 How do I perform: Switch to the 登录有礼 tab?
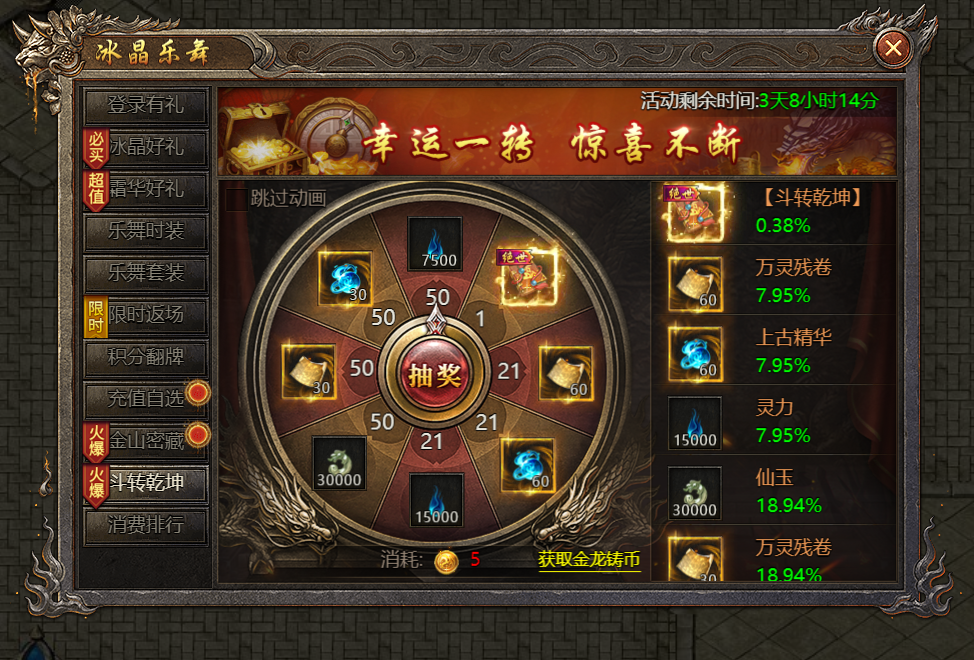click(145, 105)
